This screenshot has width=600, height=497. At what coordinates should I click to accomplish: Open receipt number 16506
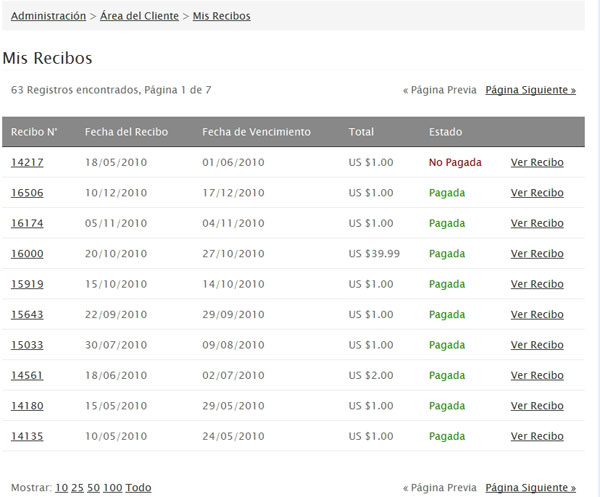[x=27, y=193]
